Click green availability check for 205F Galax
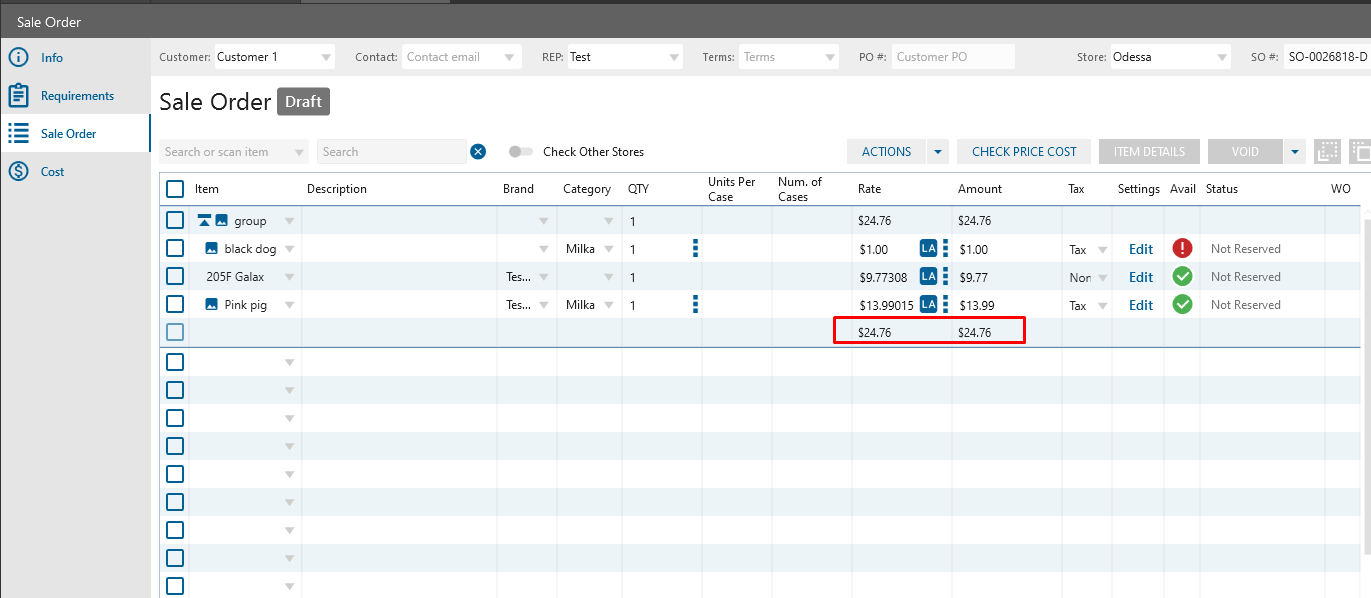Viewport: 1371px width, 598px height. pos(1182,277)
